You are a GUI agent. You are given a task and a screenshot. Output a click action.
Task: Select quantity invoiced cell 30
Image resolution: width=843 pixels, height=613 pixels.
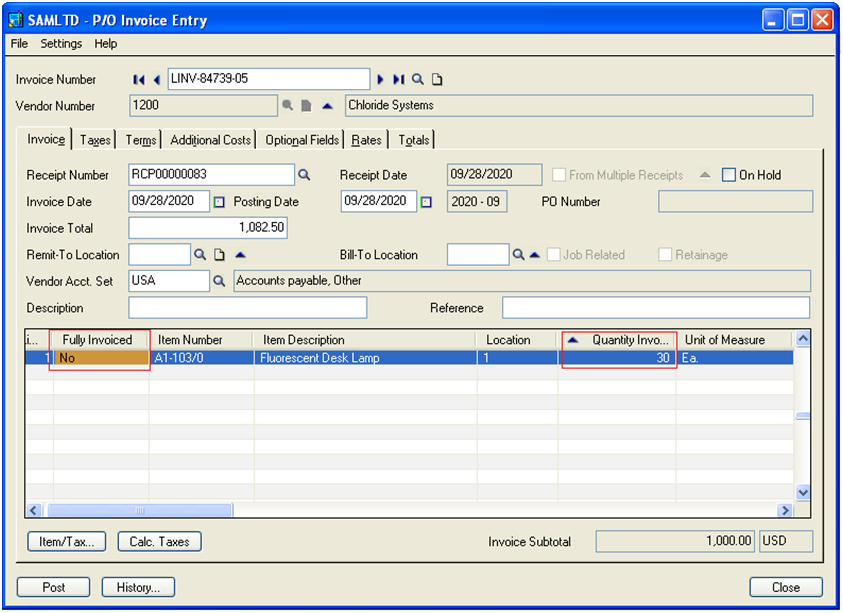point(616,358)
